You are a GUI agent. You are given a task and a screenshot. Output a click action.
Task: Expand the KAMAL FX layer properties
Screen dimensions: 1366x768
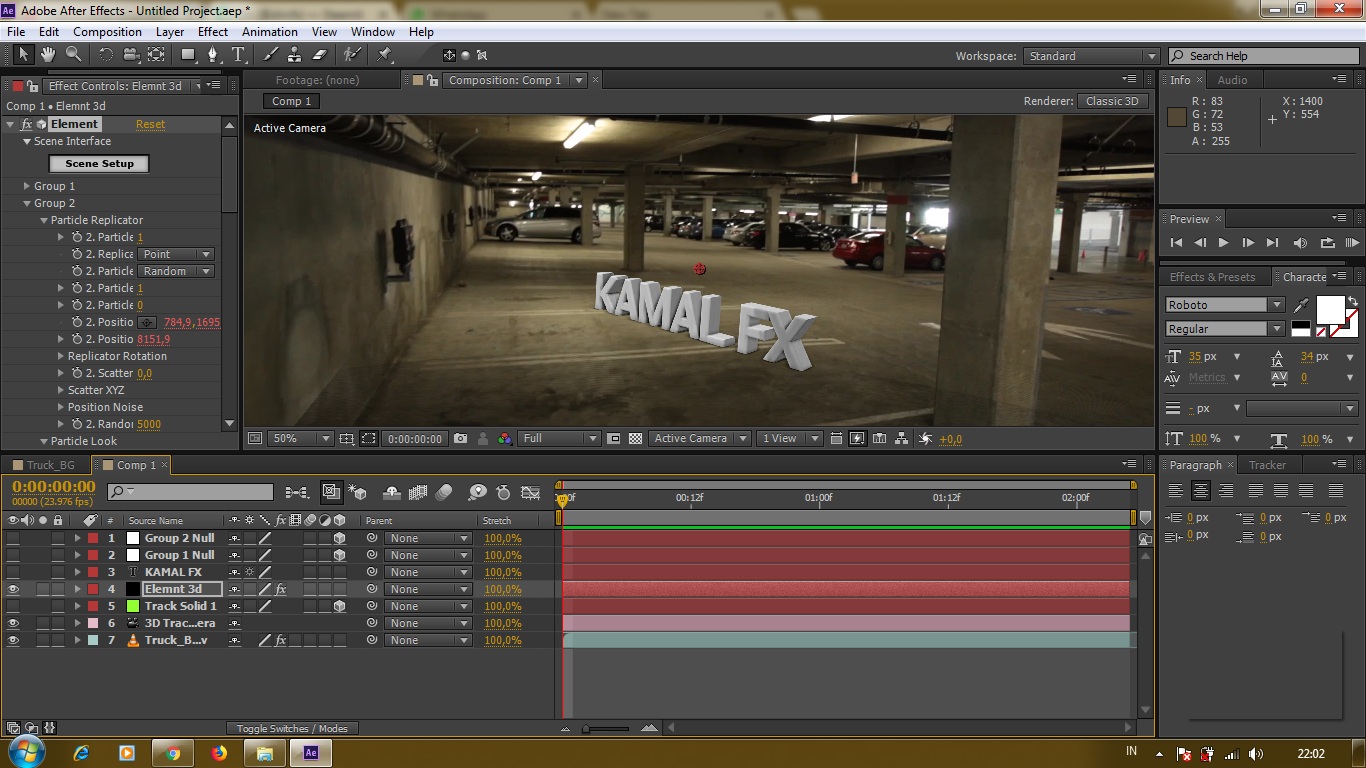77,572
